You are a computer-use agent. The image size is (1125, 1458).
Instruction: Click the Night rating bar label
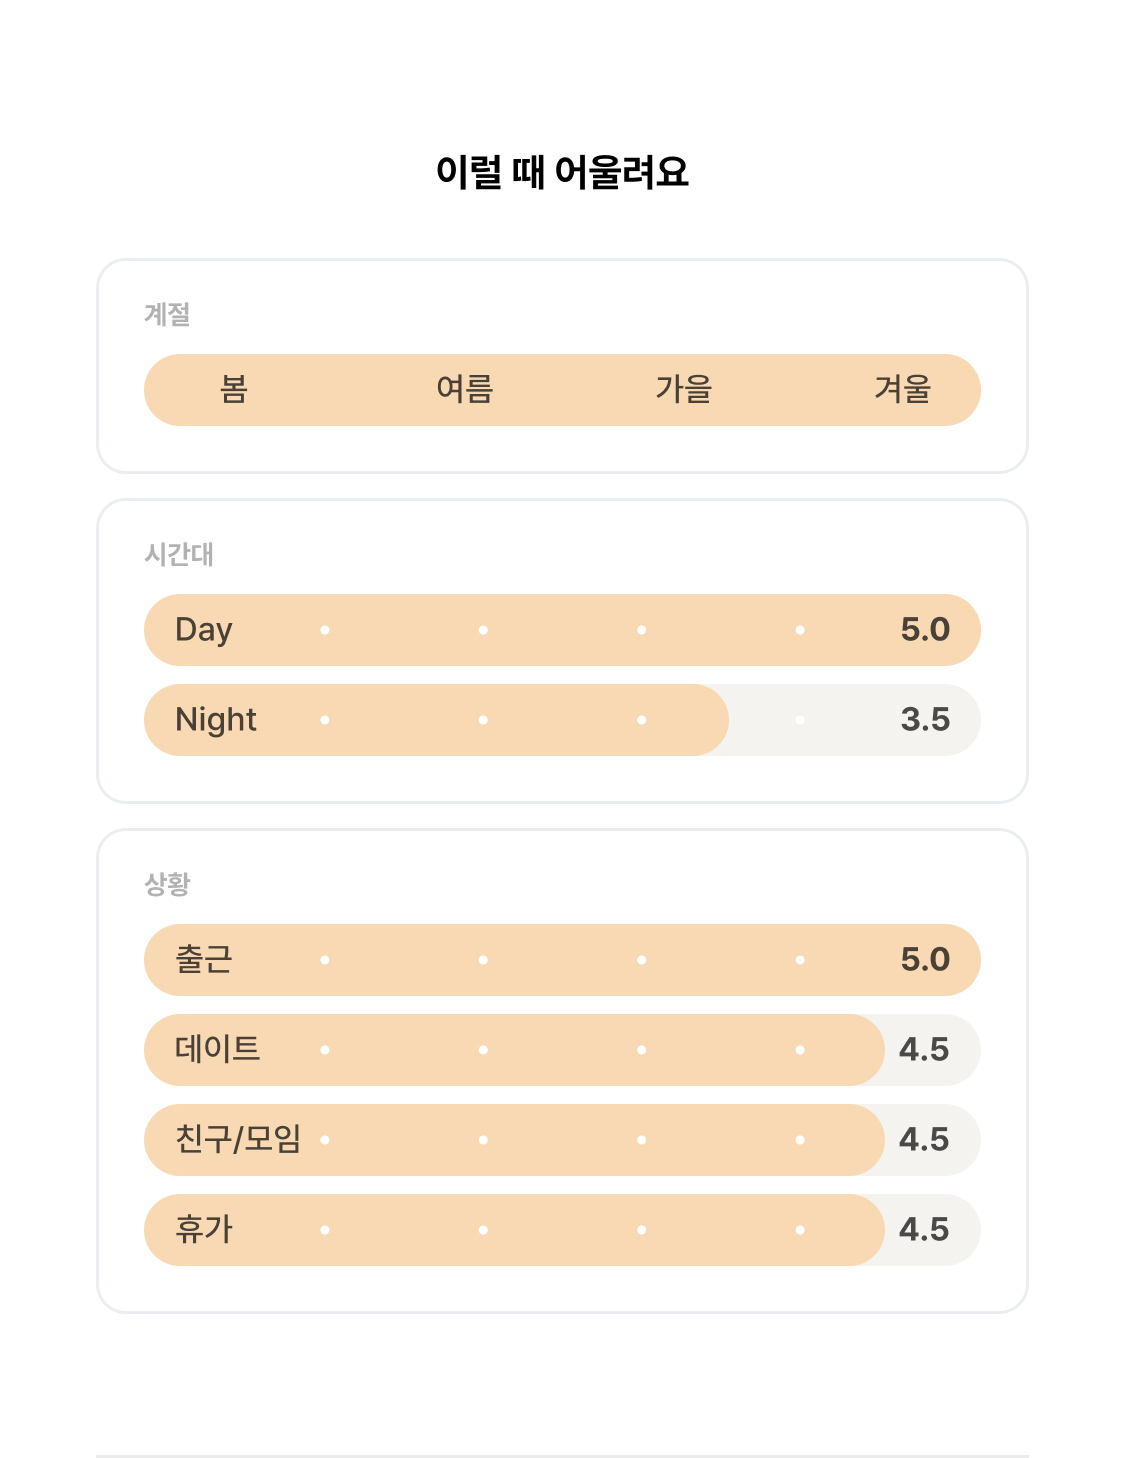(x=216, y=720)
